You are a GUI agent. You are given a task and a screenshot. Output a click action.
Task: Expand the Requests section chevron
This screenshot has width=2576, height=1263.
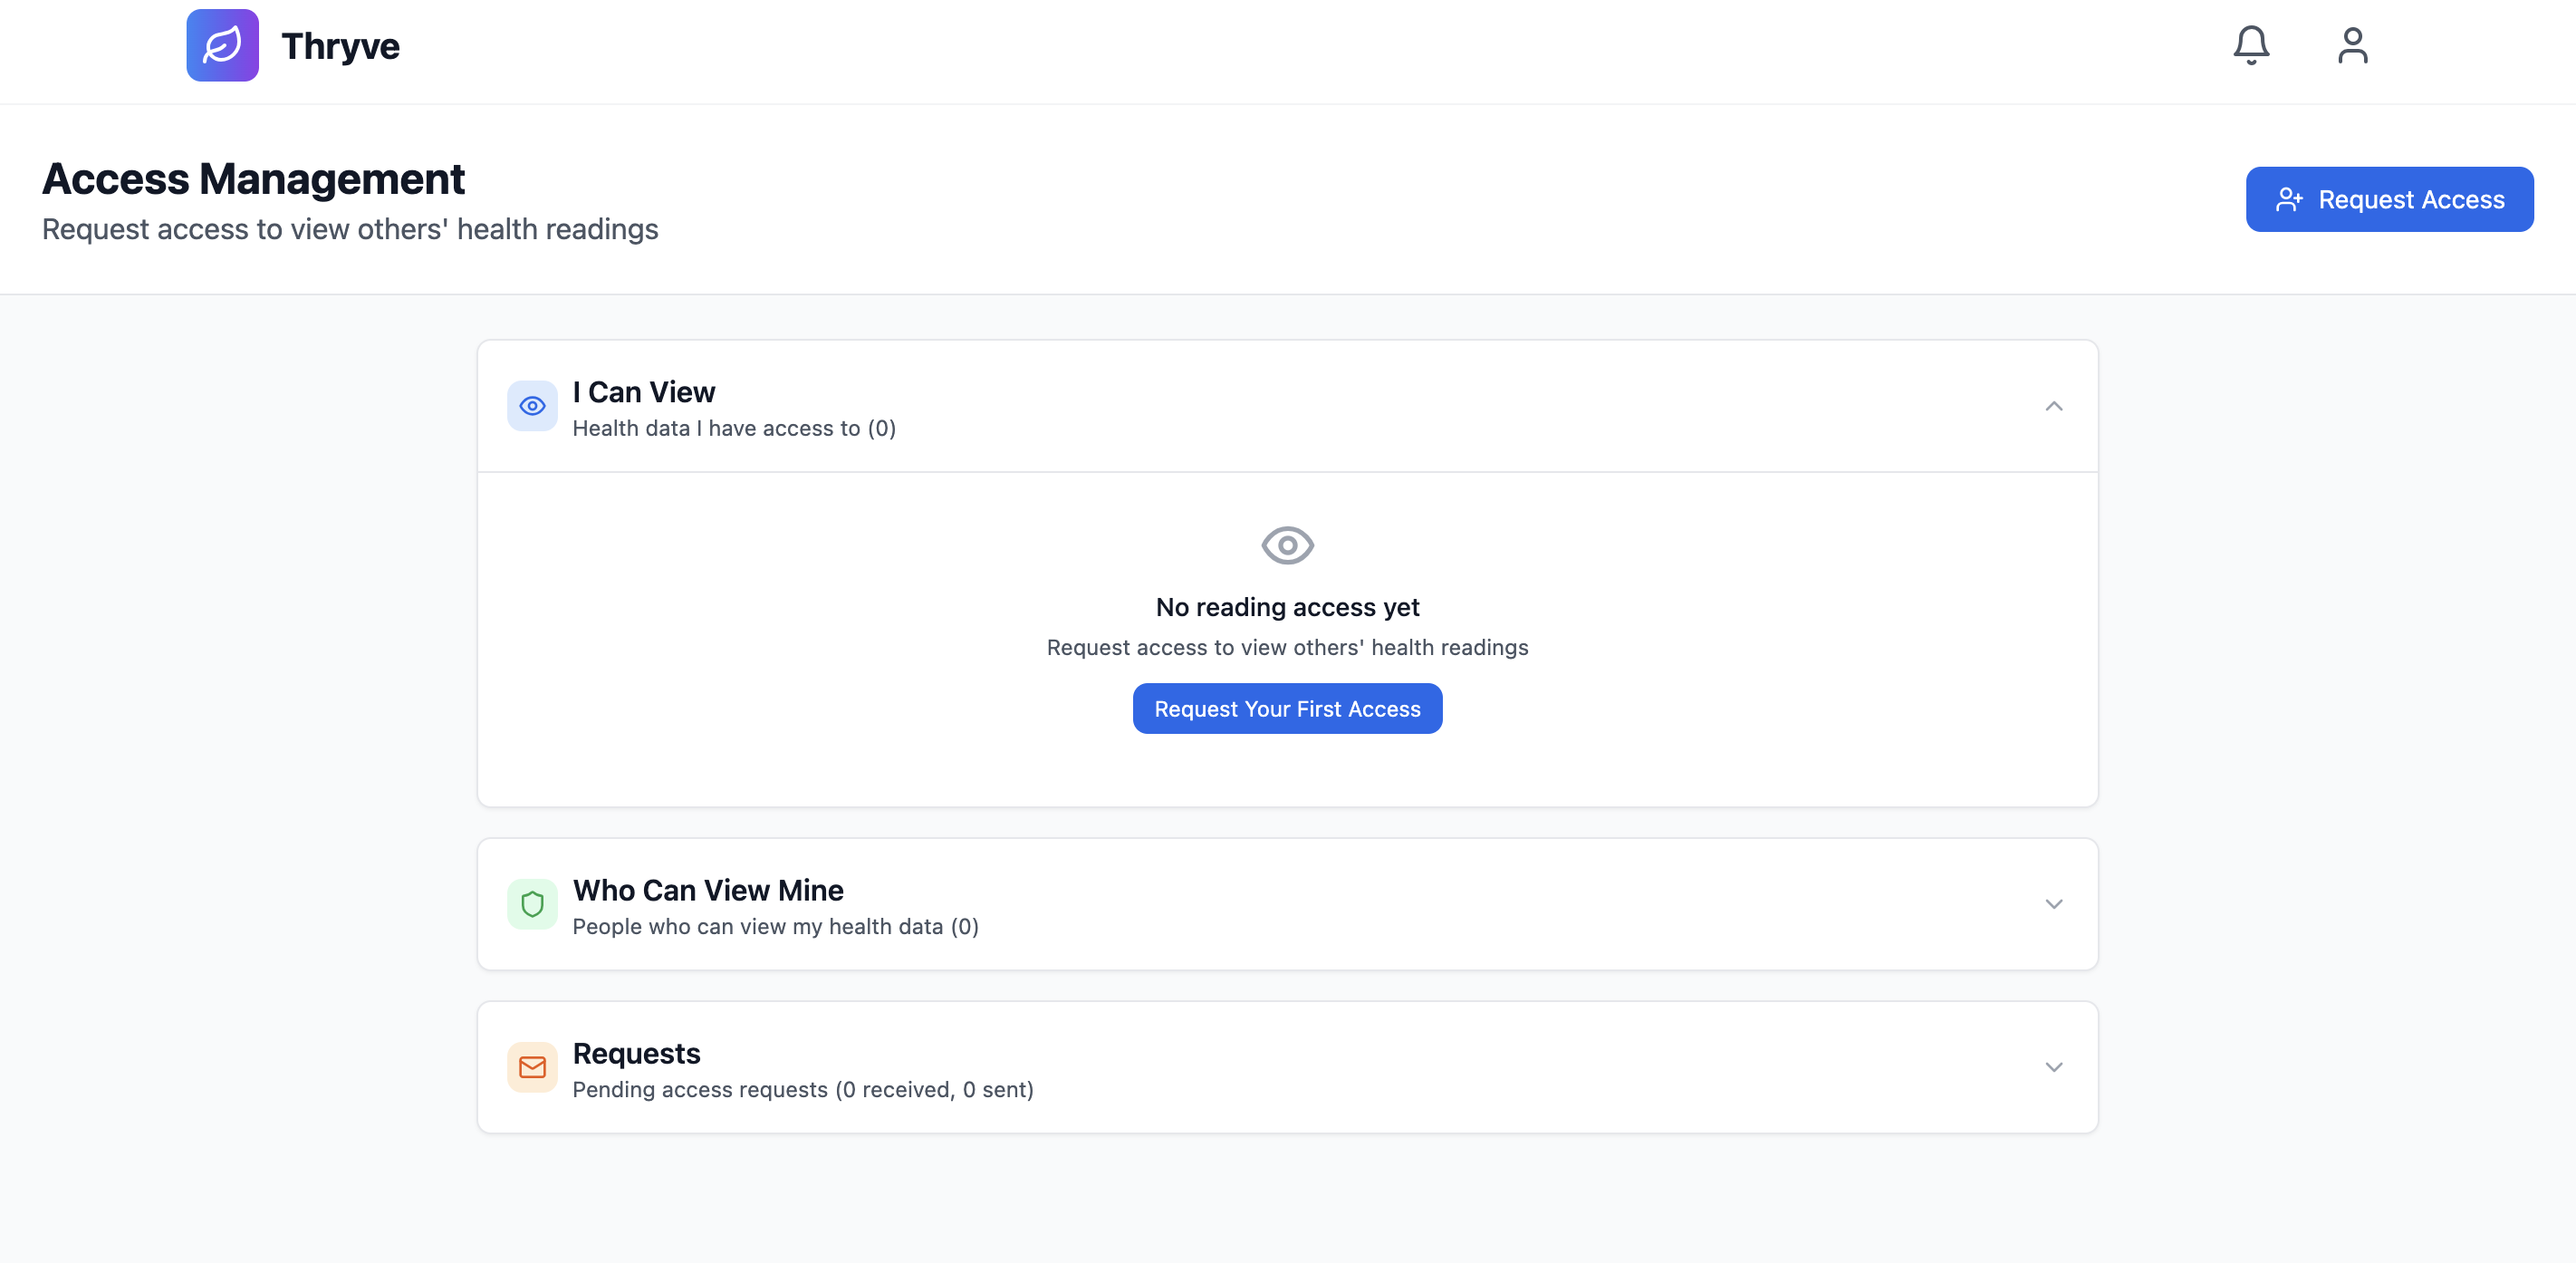pos(2053,1067)
